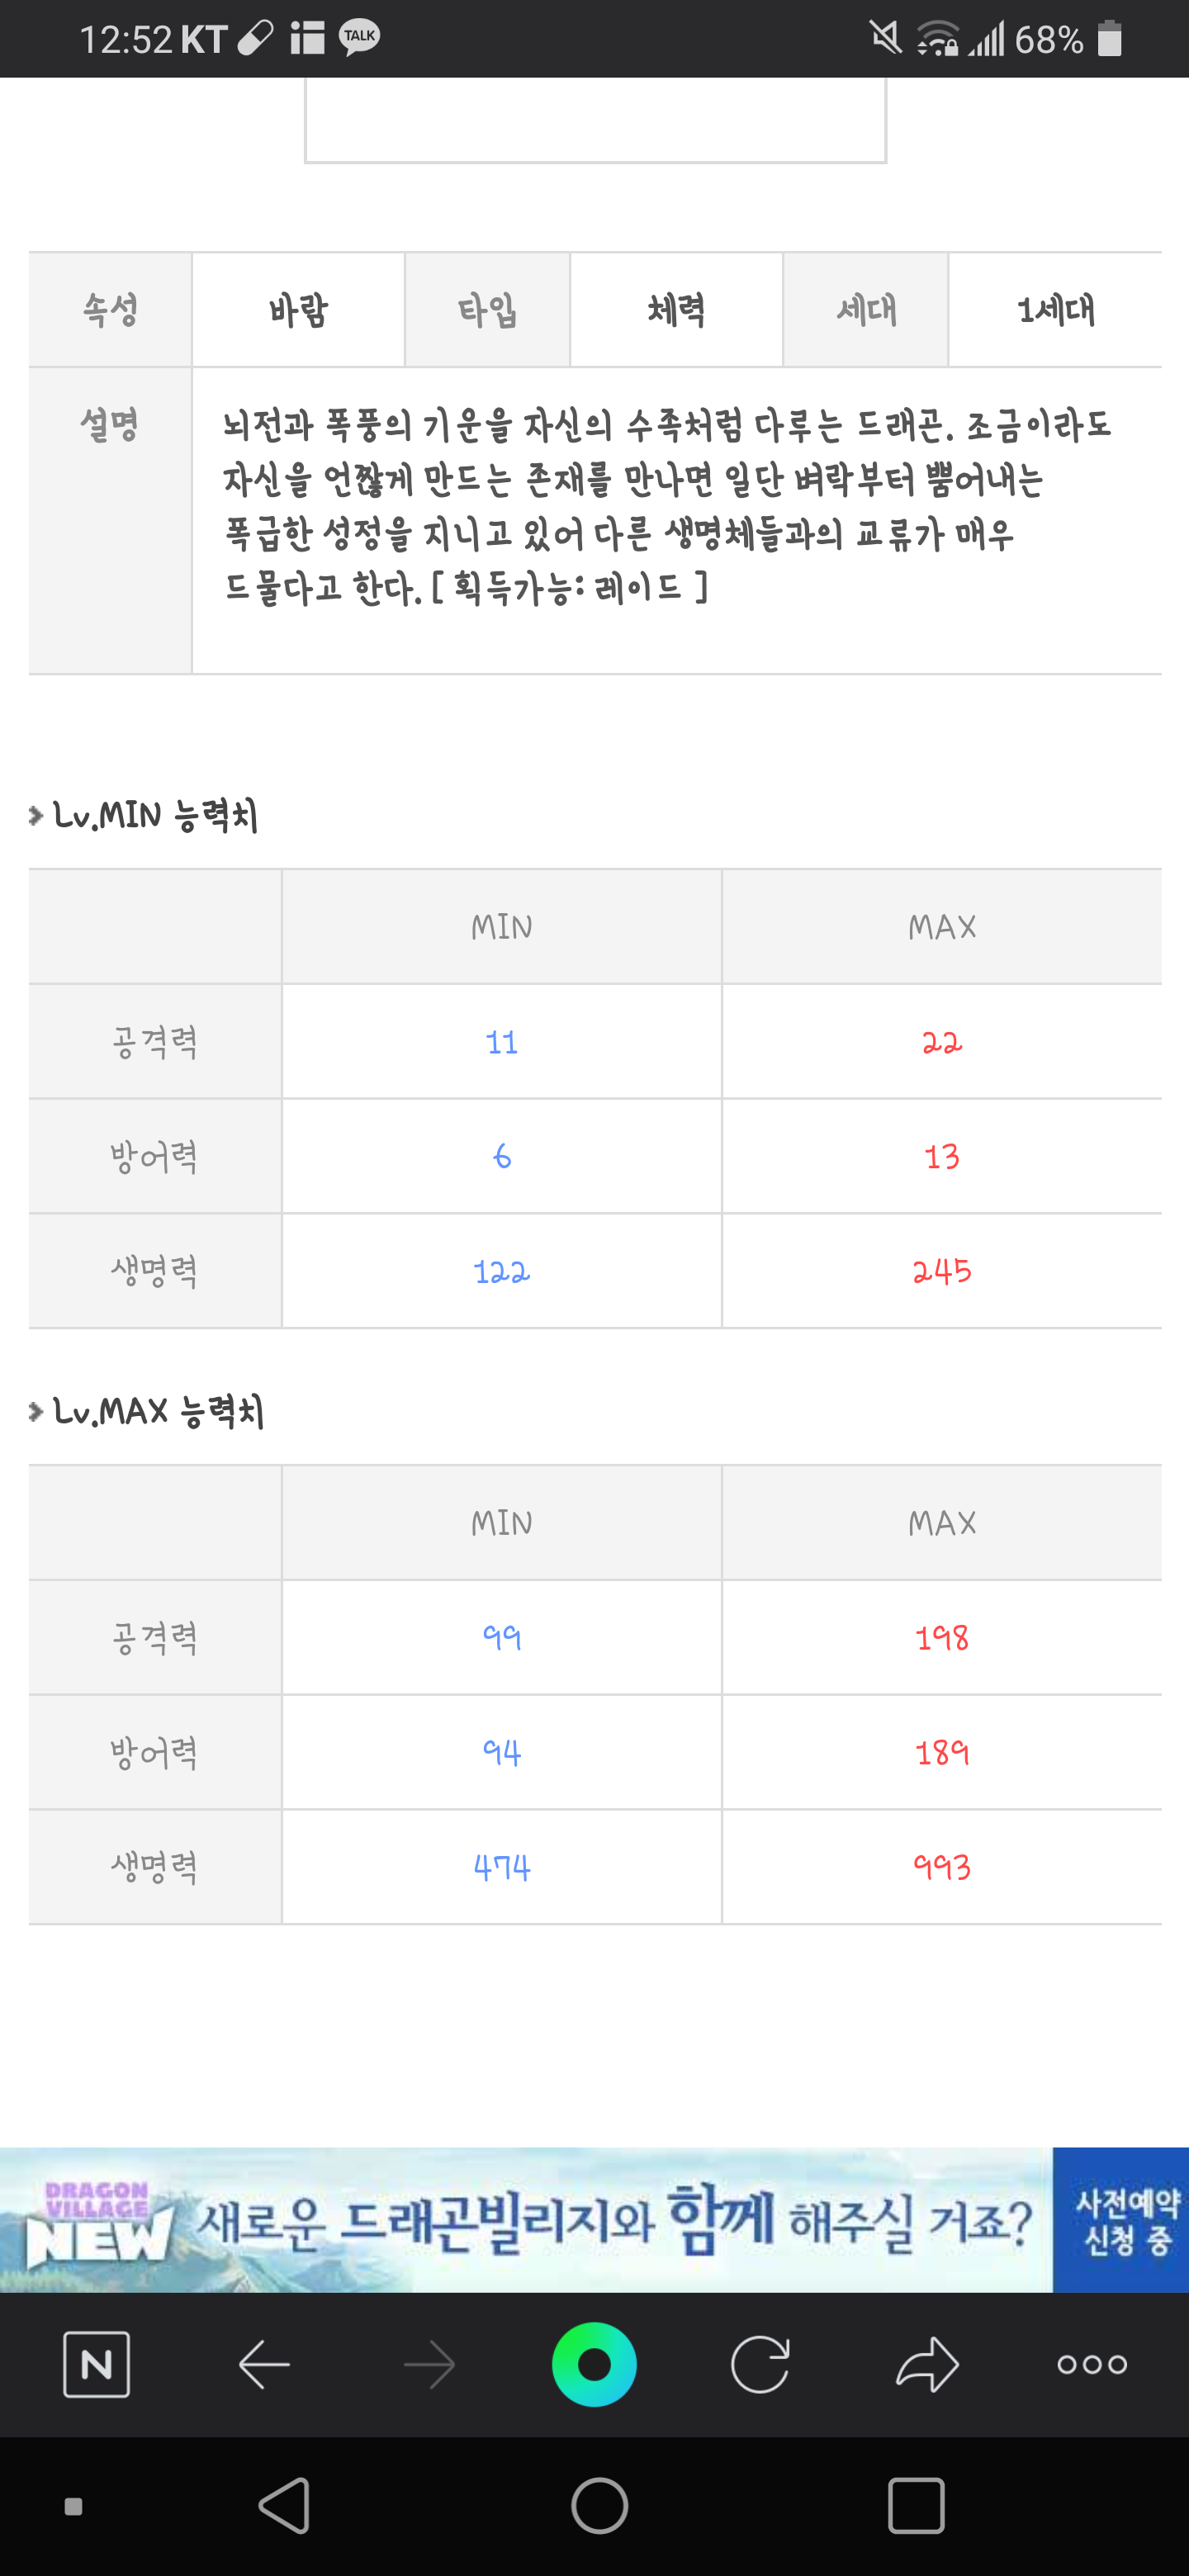Tap the 속성 header cell
The height and width of the screenshot is (2576, 1189).
110,310
